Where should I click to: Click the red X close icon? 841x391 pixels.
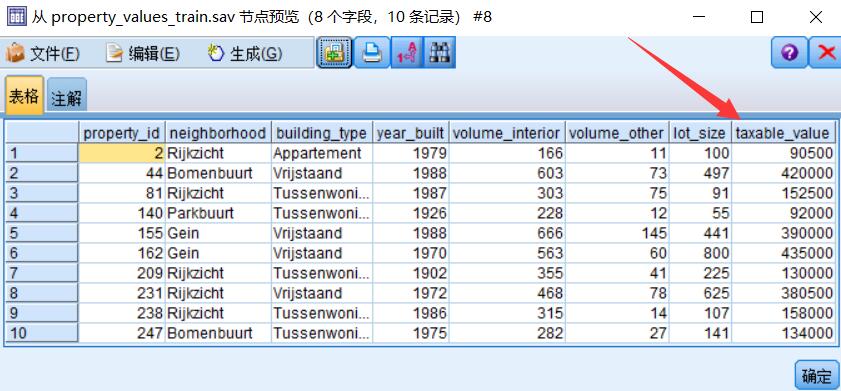coord(827,53)
